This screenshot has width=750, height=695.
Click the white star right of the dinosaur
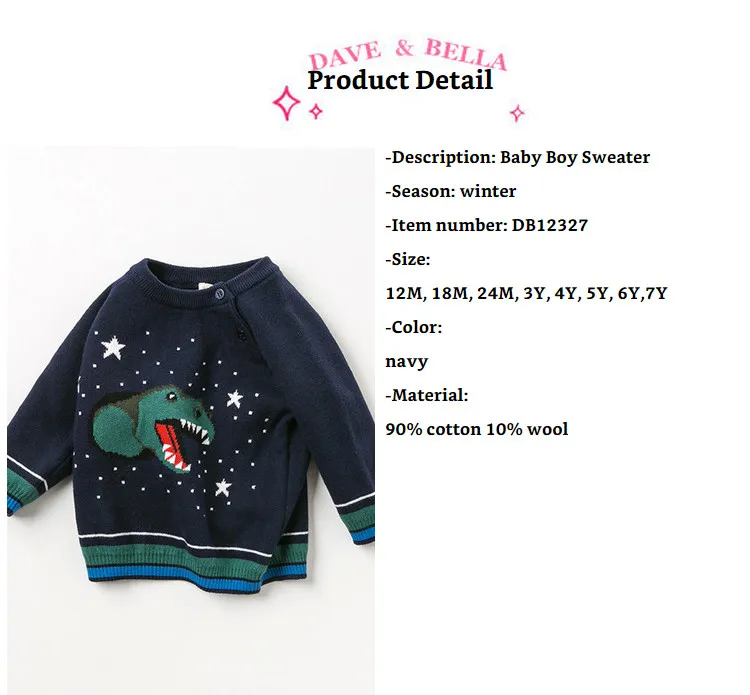(234, 399)
